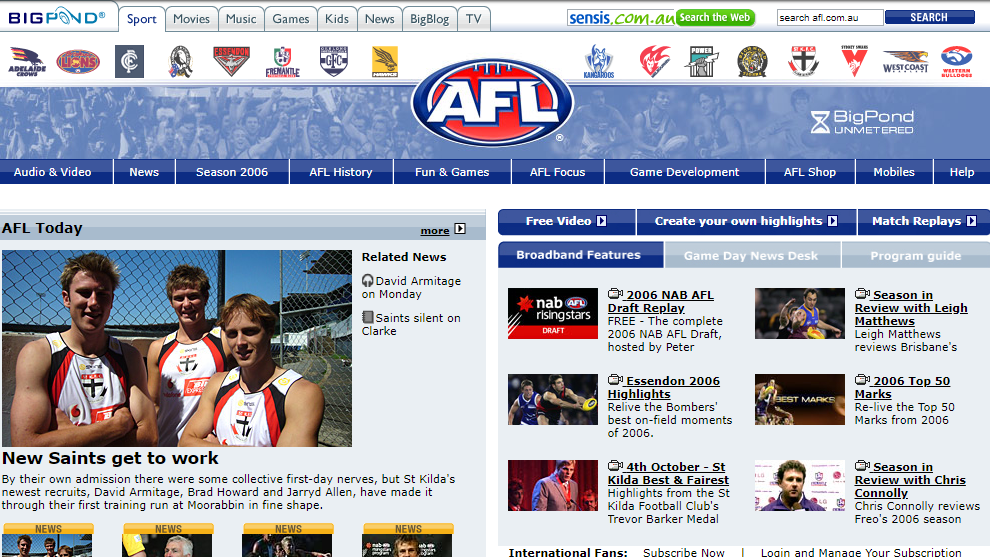Open the more link in AFL Today
The width and height of the screenshot is (990, 557).
435,231
